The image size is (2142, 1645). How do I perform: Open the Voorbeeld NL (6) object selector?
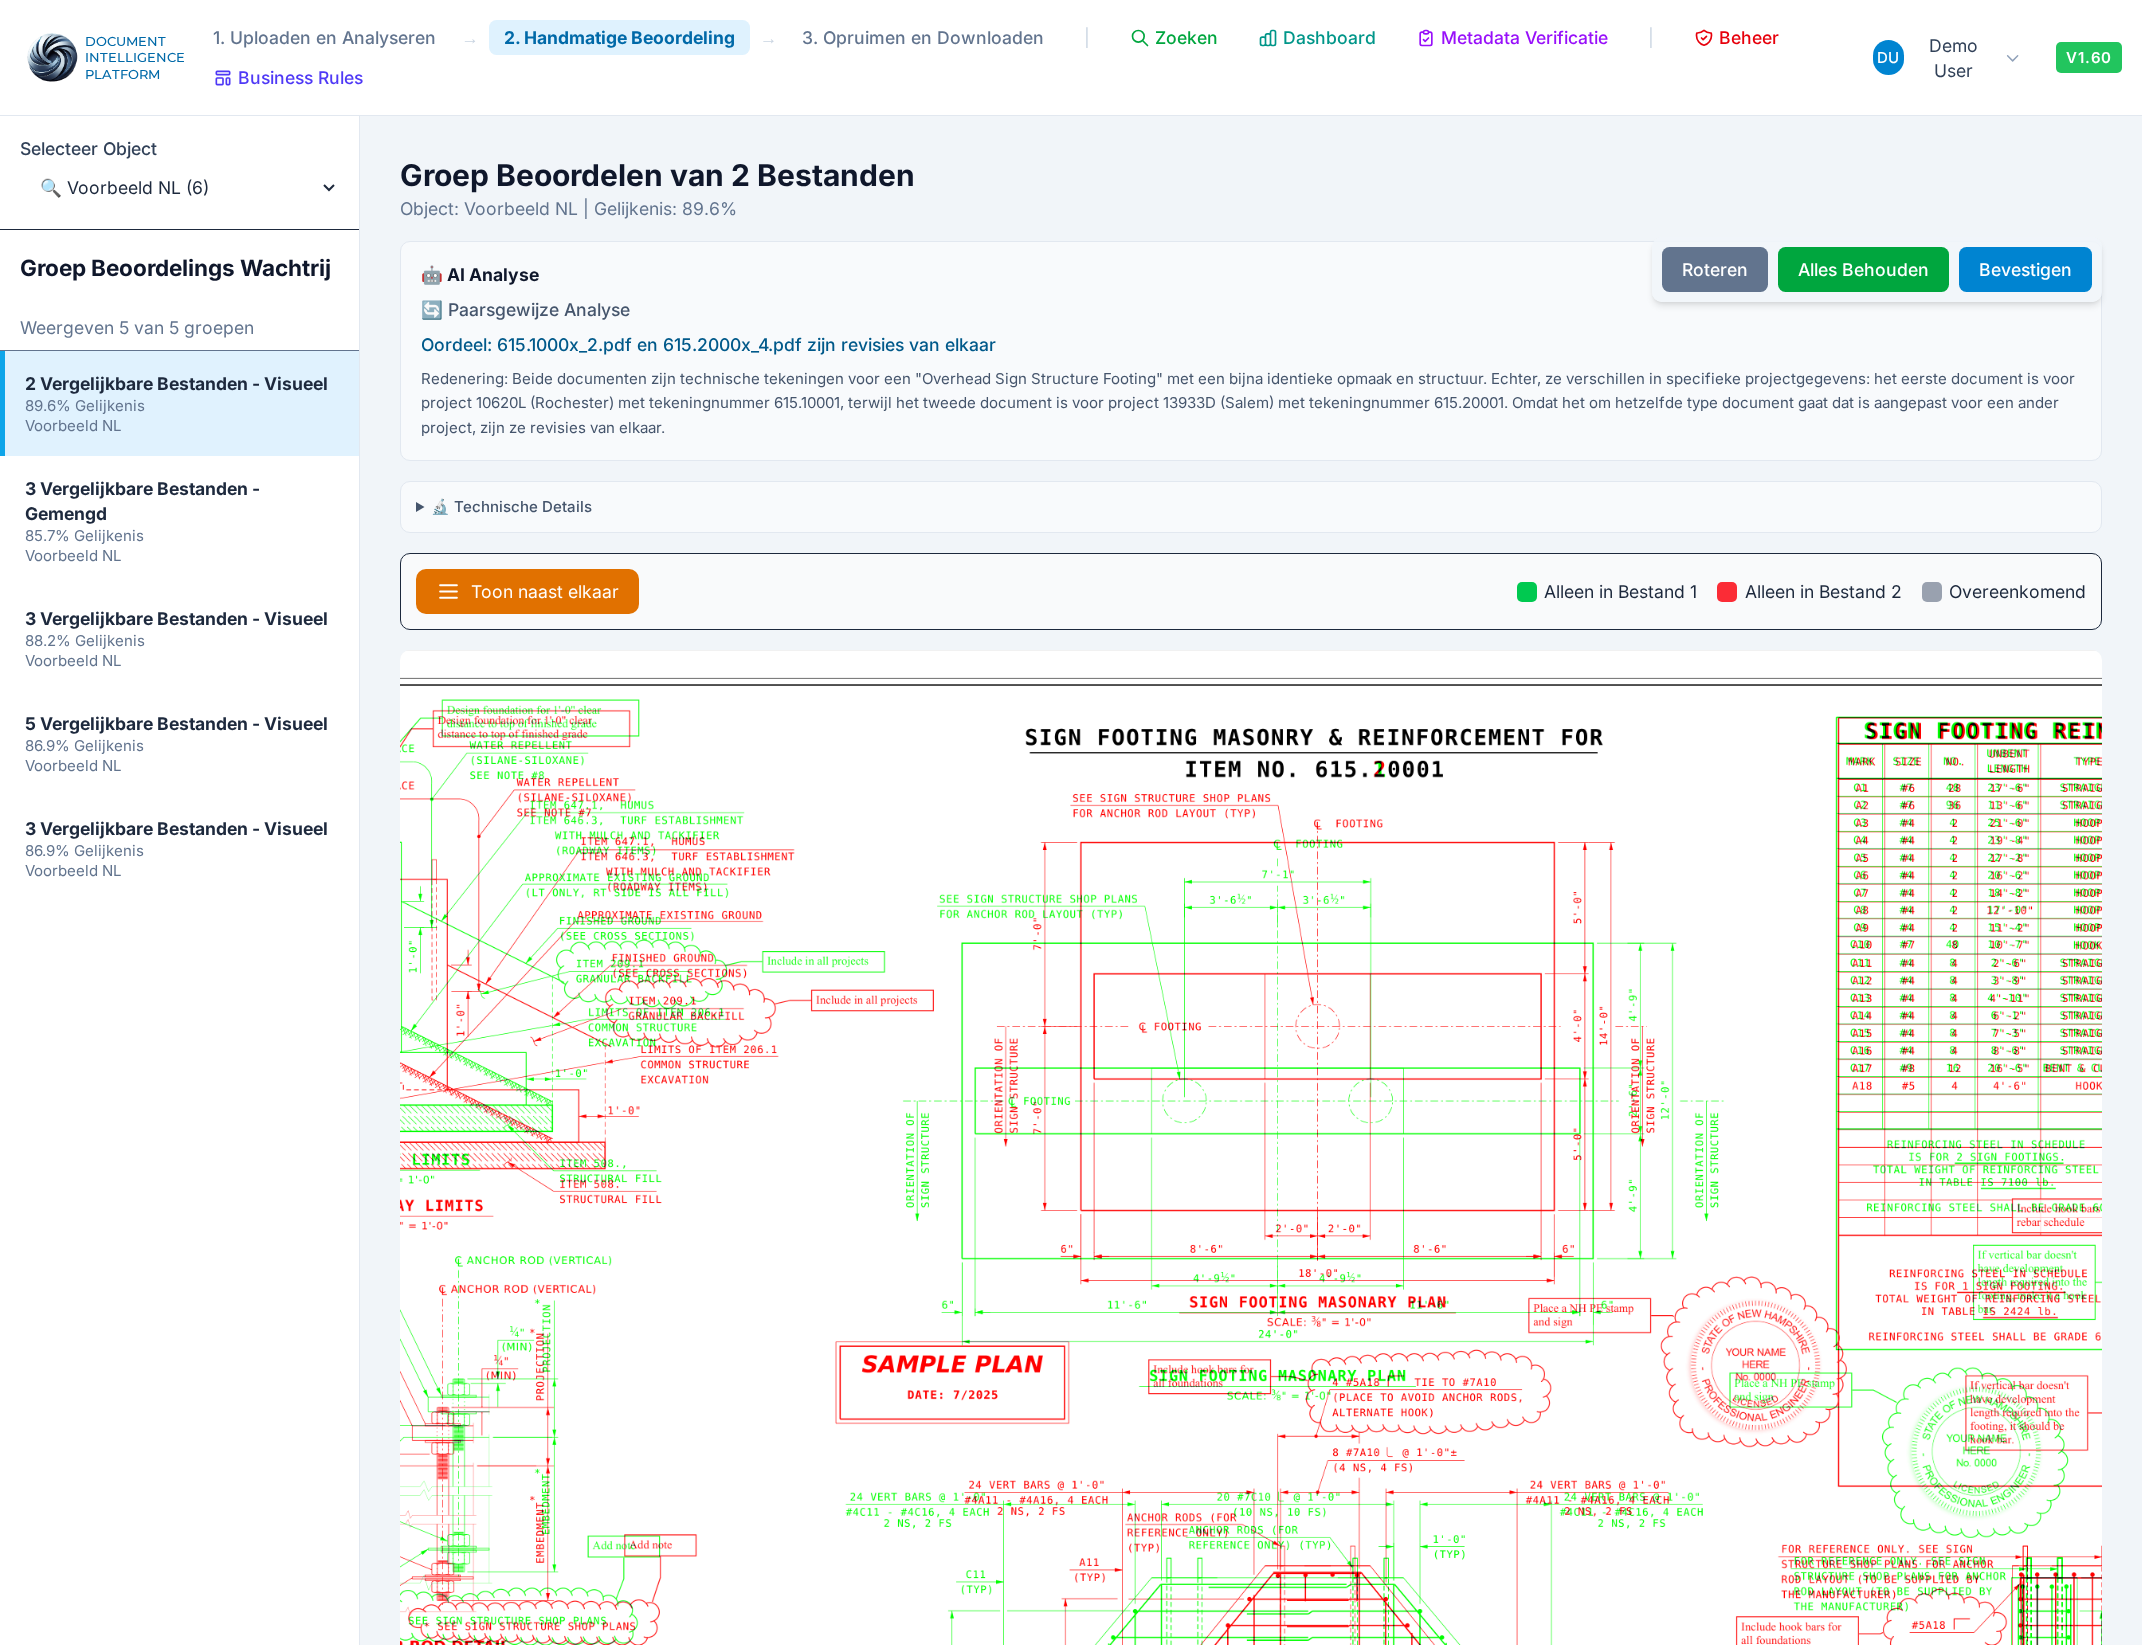point(180,188)
